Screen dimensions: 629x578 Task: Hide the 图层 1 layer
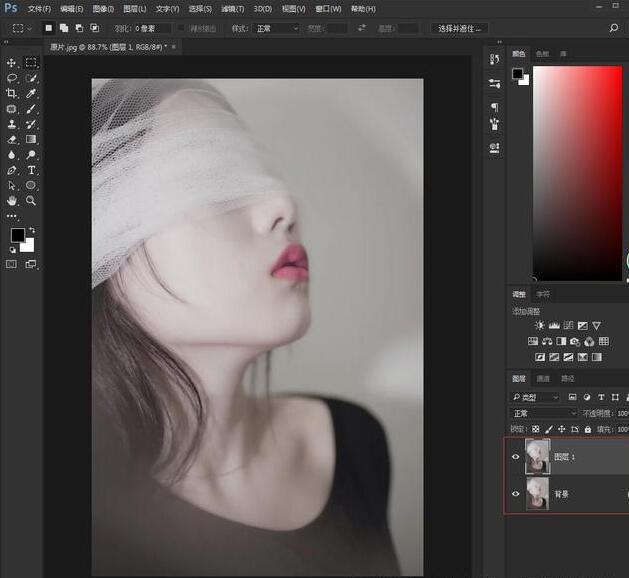[516, 457]
